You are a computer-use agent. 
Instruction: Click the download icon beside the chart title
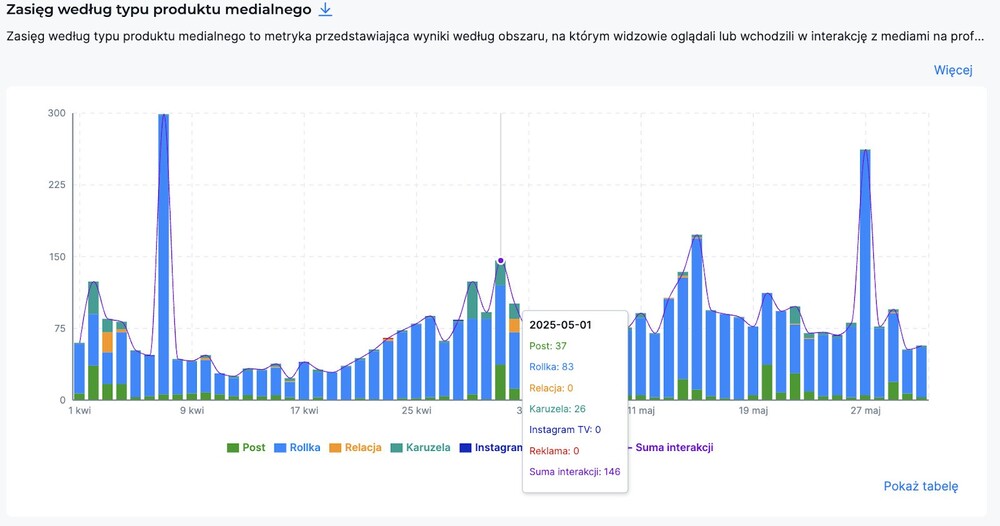[x=324, y=10]
